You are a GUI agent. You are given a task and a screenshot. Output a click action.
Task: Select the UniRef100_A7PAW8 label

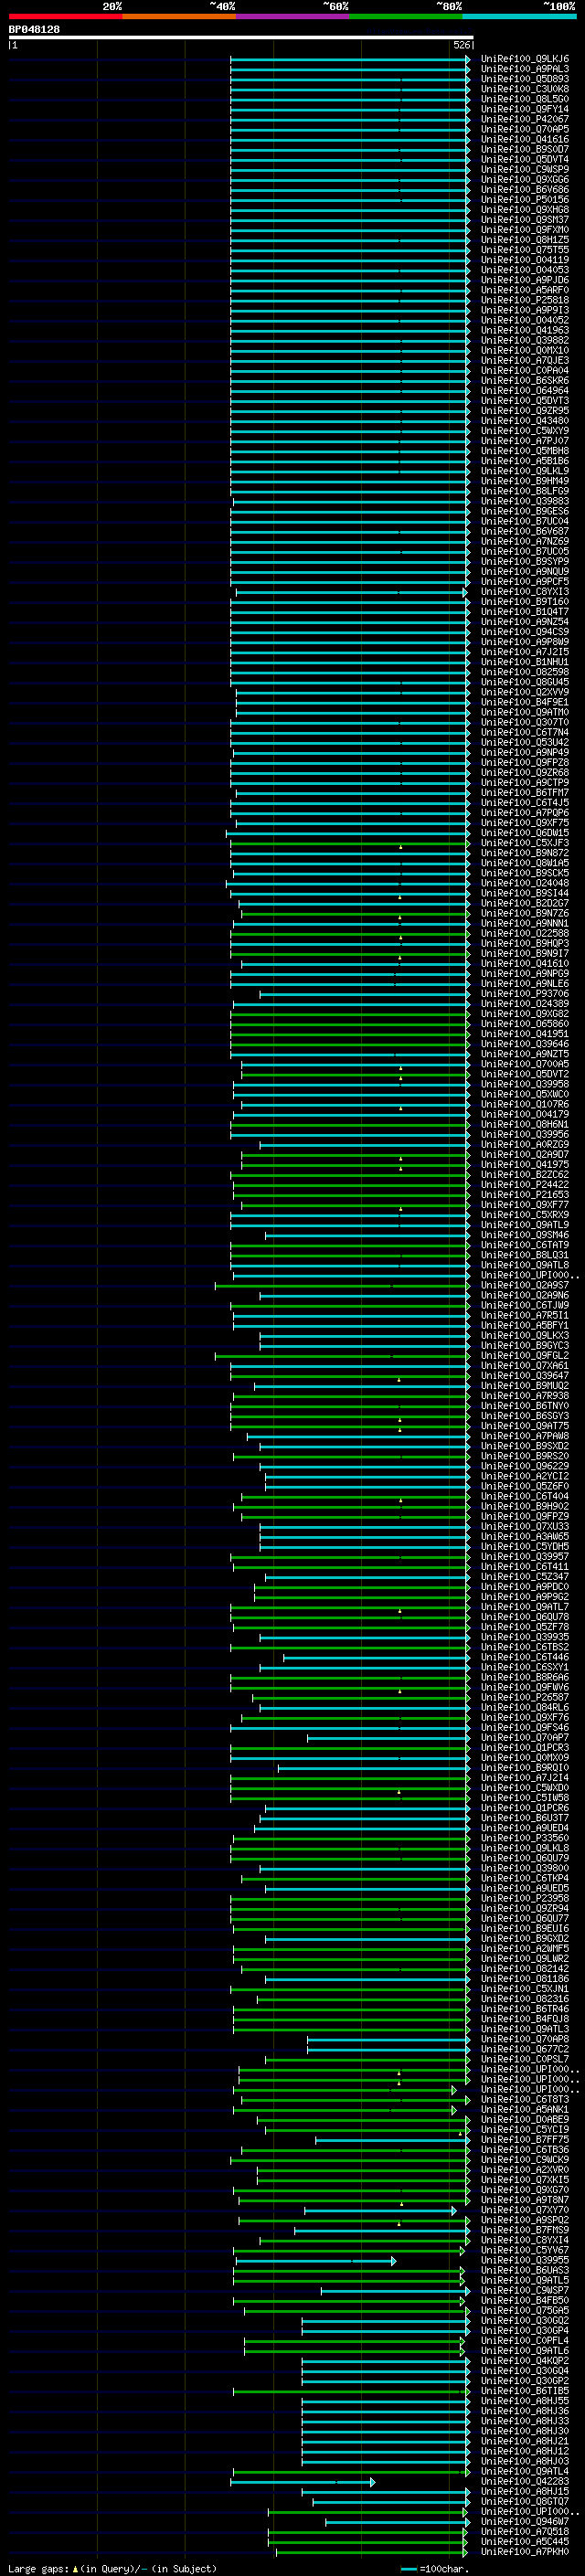(x=525, y=1437)
